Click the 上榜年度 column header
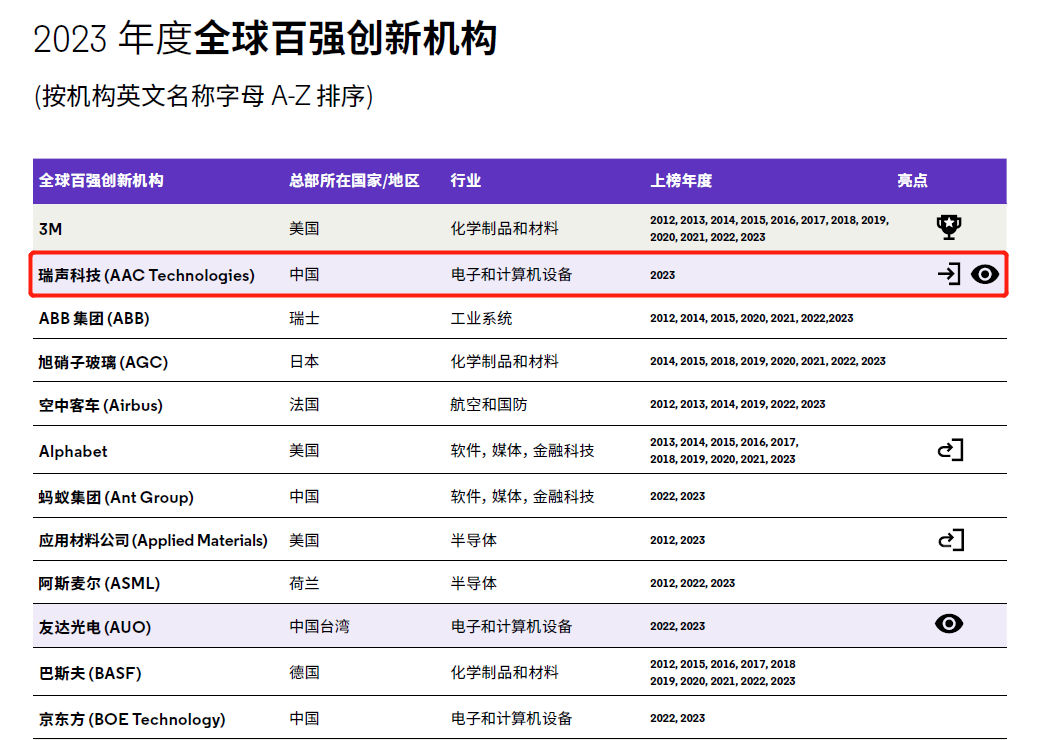1046x740 pixels. 681,180
